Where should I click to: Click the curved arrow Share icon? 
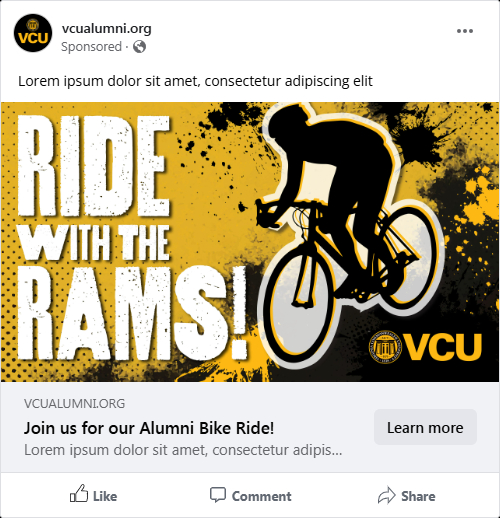tap(387, 495)
